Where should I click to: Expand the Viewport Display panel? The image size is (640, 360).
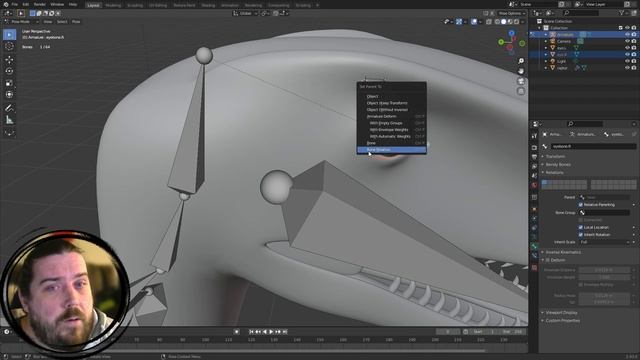(x=561, y=313)
